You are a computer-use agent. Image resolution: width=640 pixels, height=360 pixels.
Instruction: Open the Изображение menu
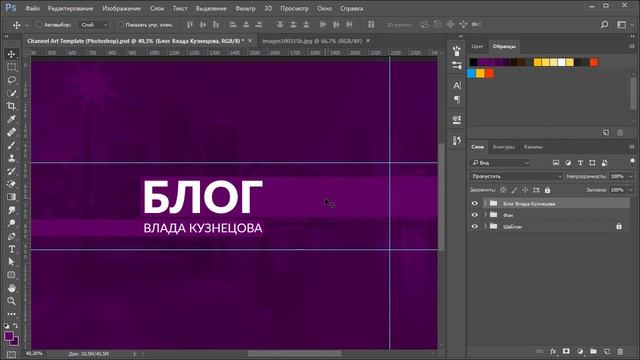(x=121, y=8)
